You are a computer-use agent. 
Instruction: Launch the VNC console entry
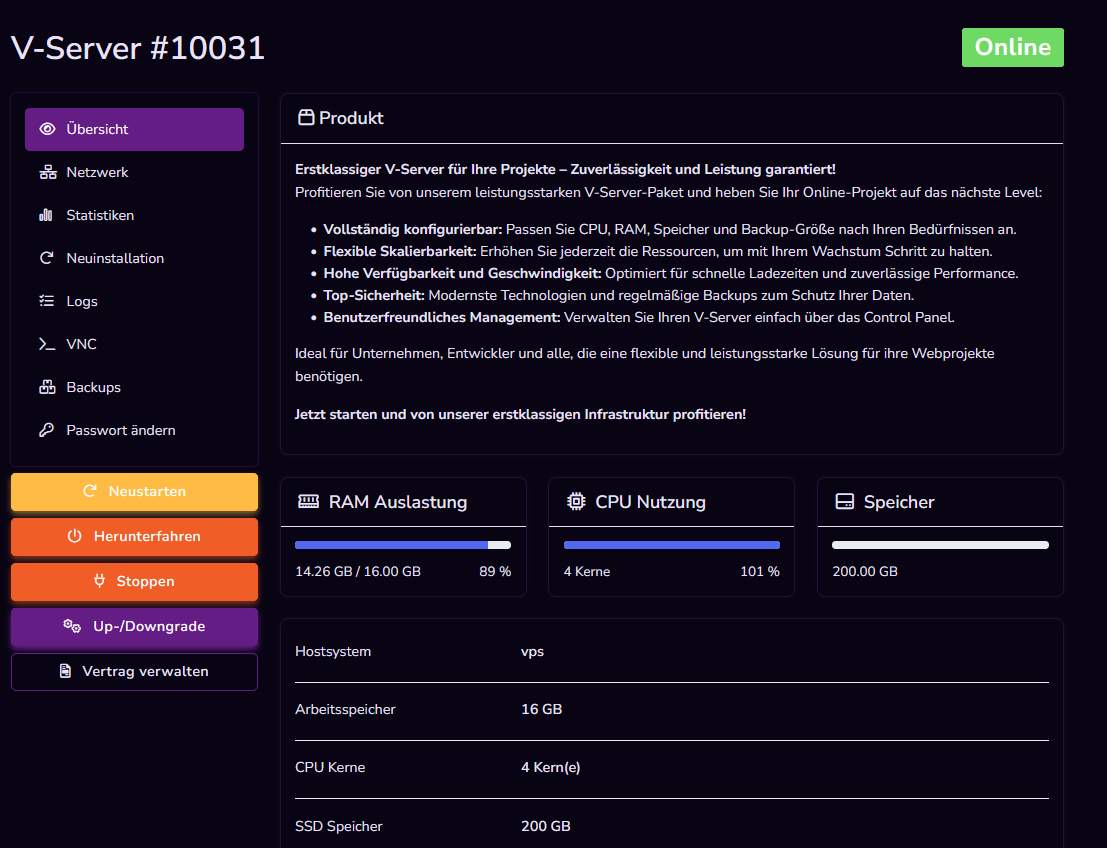pyautogui.click(x=134, y=345)
